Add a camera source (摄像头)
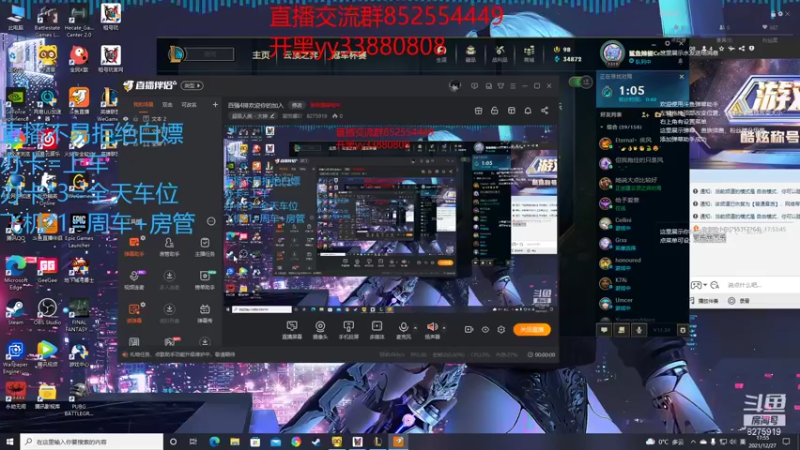 coord(320,330)
